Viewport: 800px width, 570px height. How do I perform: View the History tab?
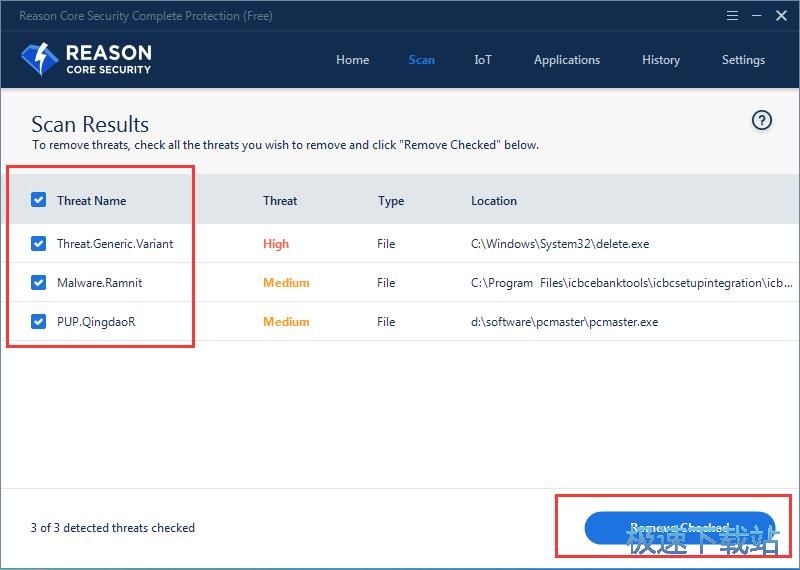pyautogui.click(x=660, y=60)
